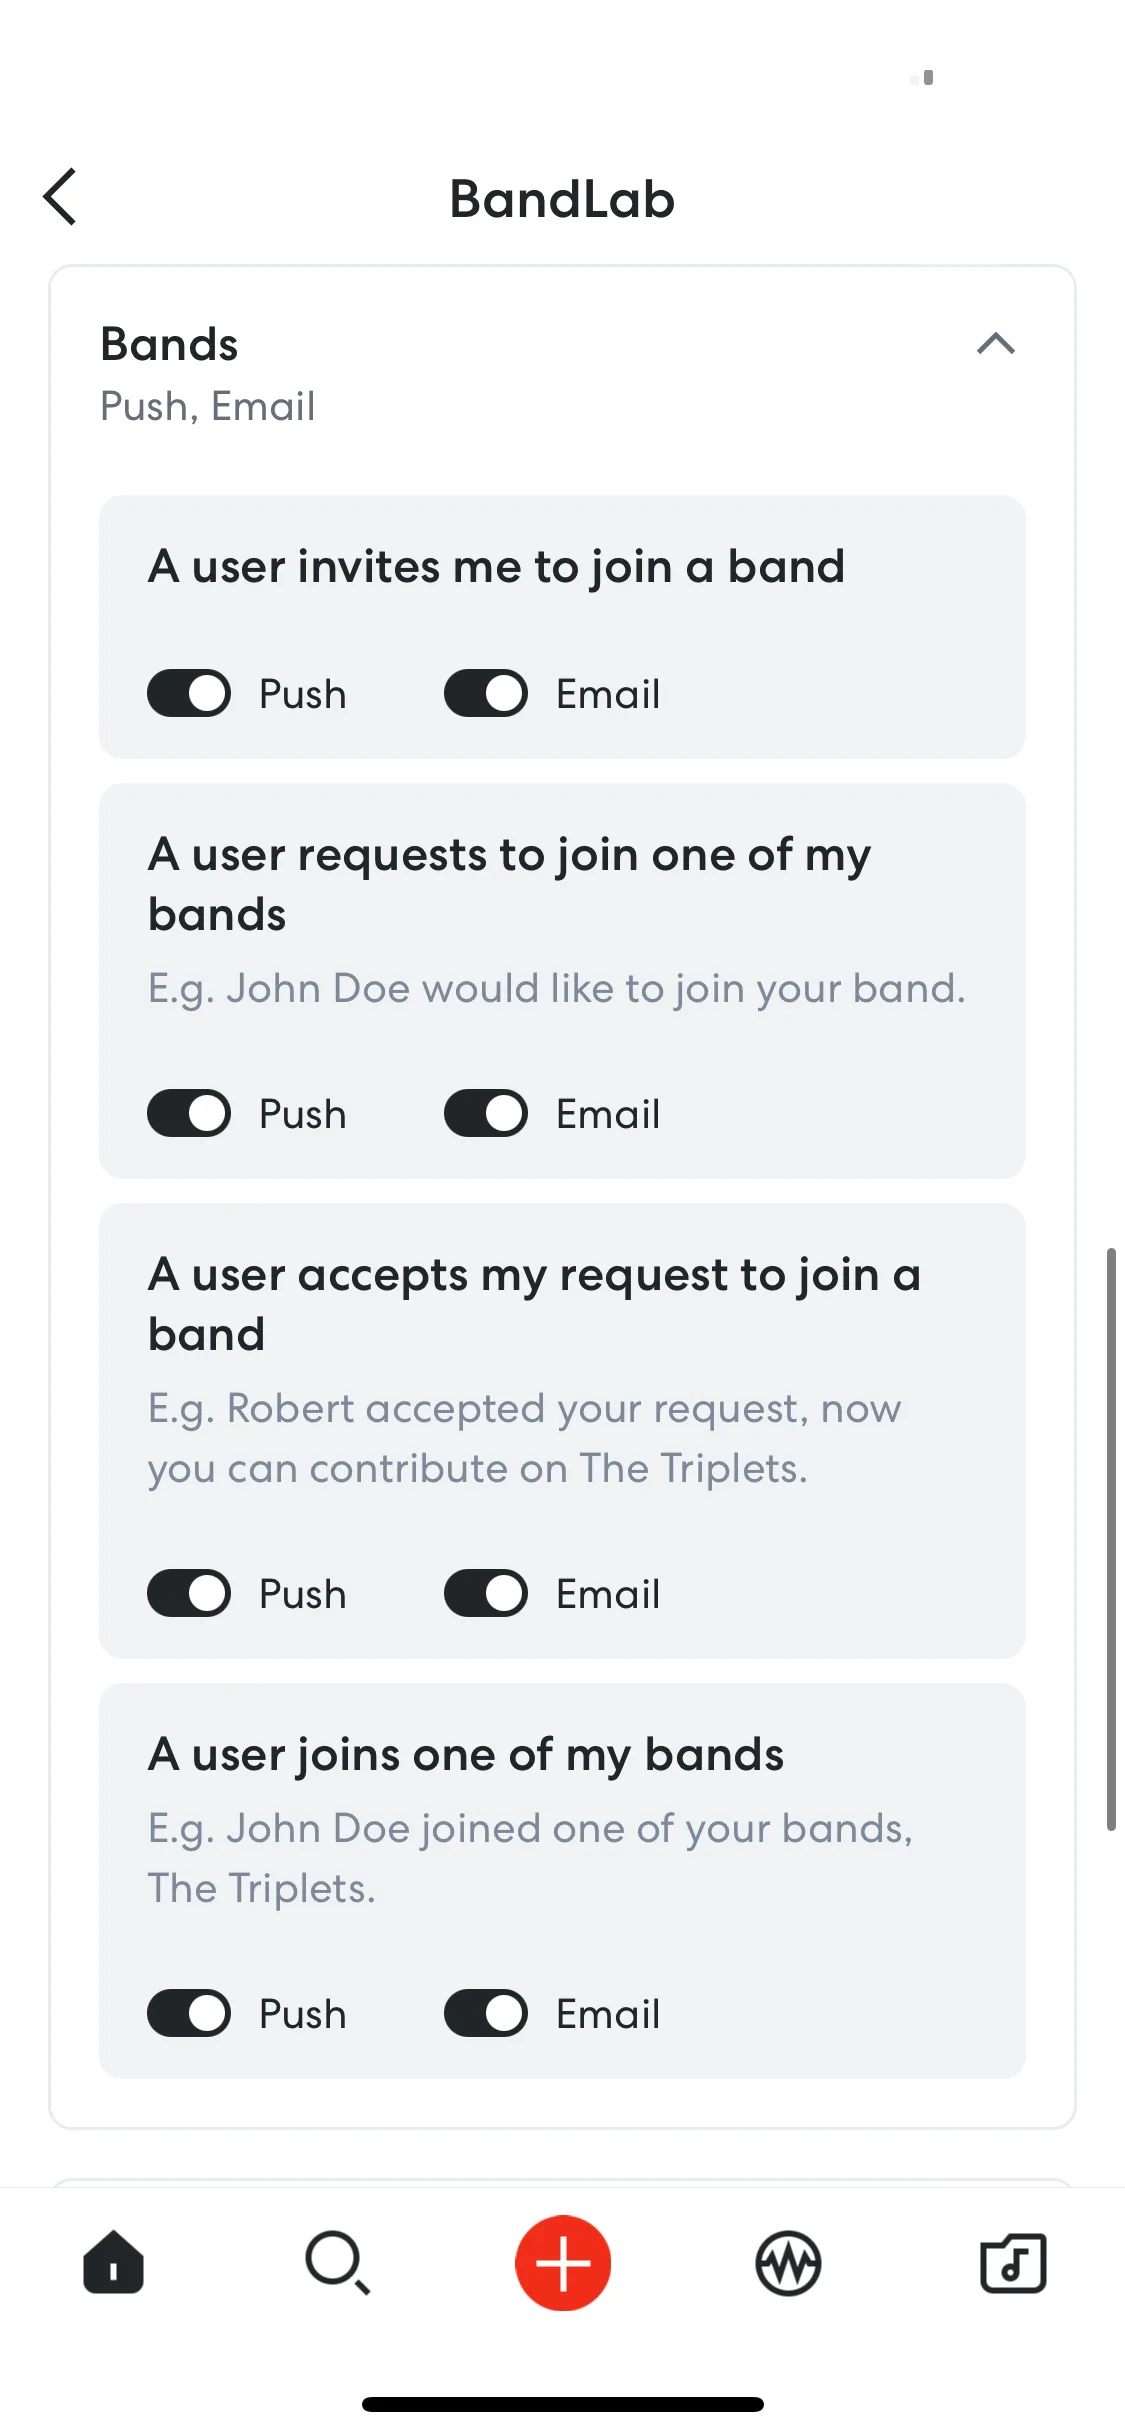
Task: Collapse the Bands section chevron
Action: [996, 344]
